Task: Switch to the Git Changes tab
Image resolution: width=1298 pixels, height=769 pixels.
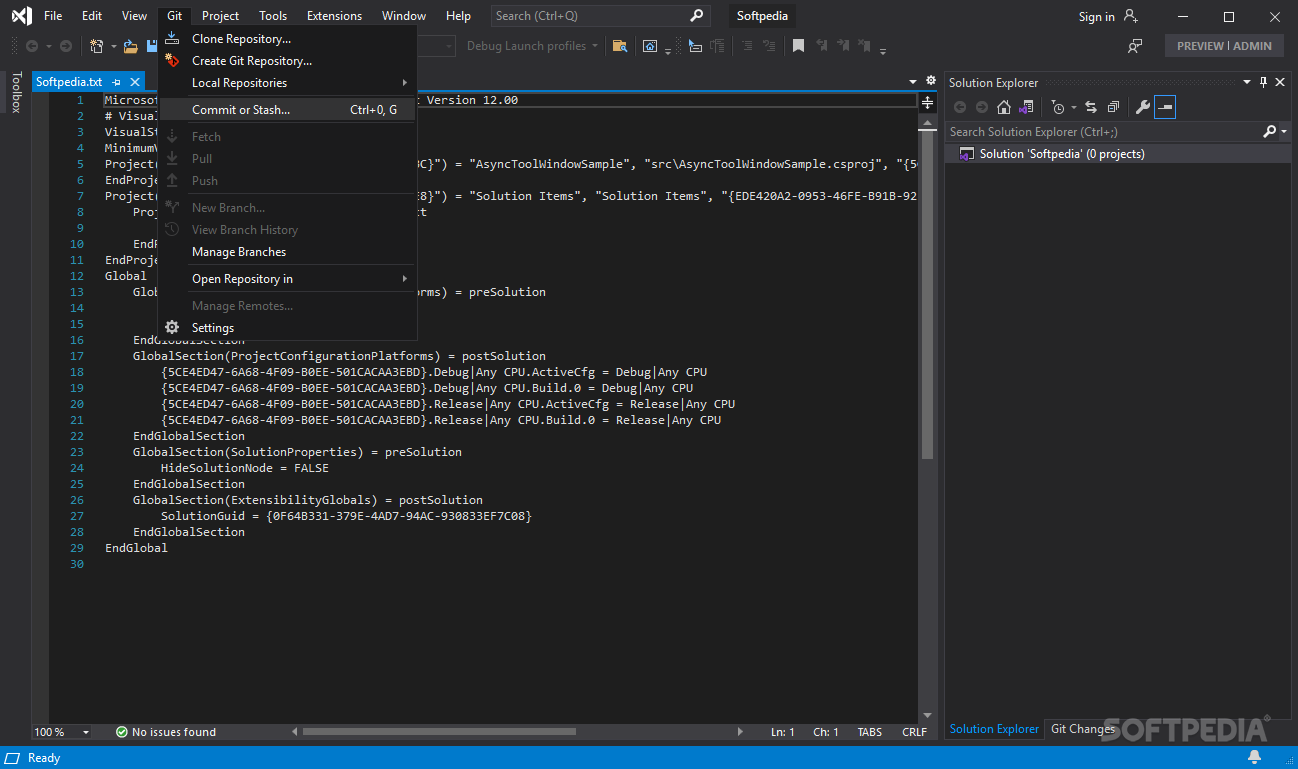Action: point(1082,729)
